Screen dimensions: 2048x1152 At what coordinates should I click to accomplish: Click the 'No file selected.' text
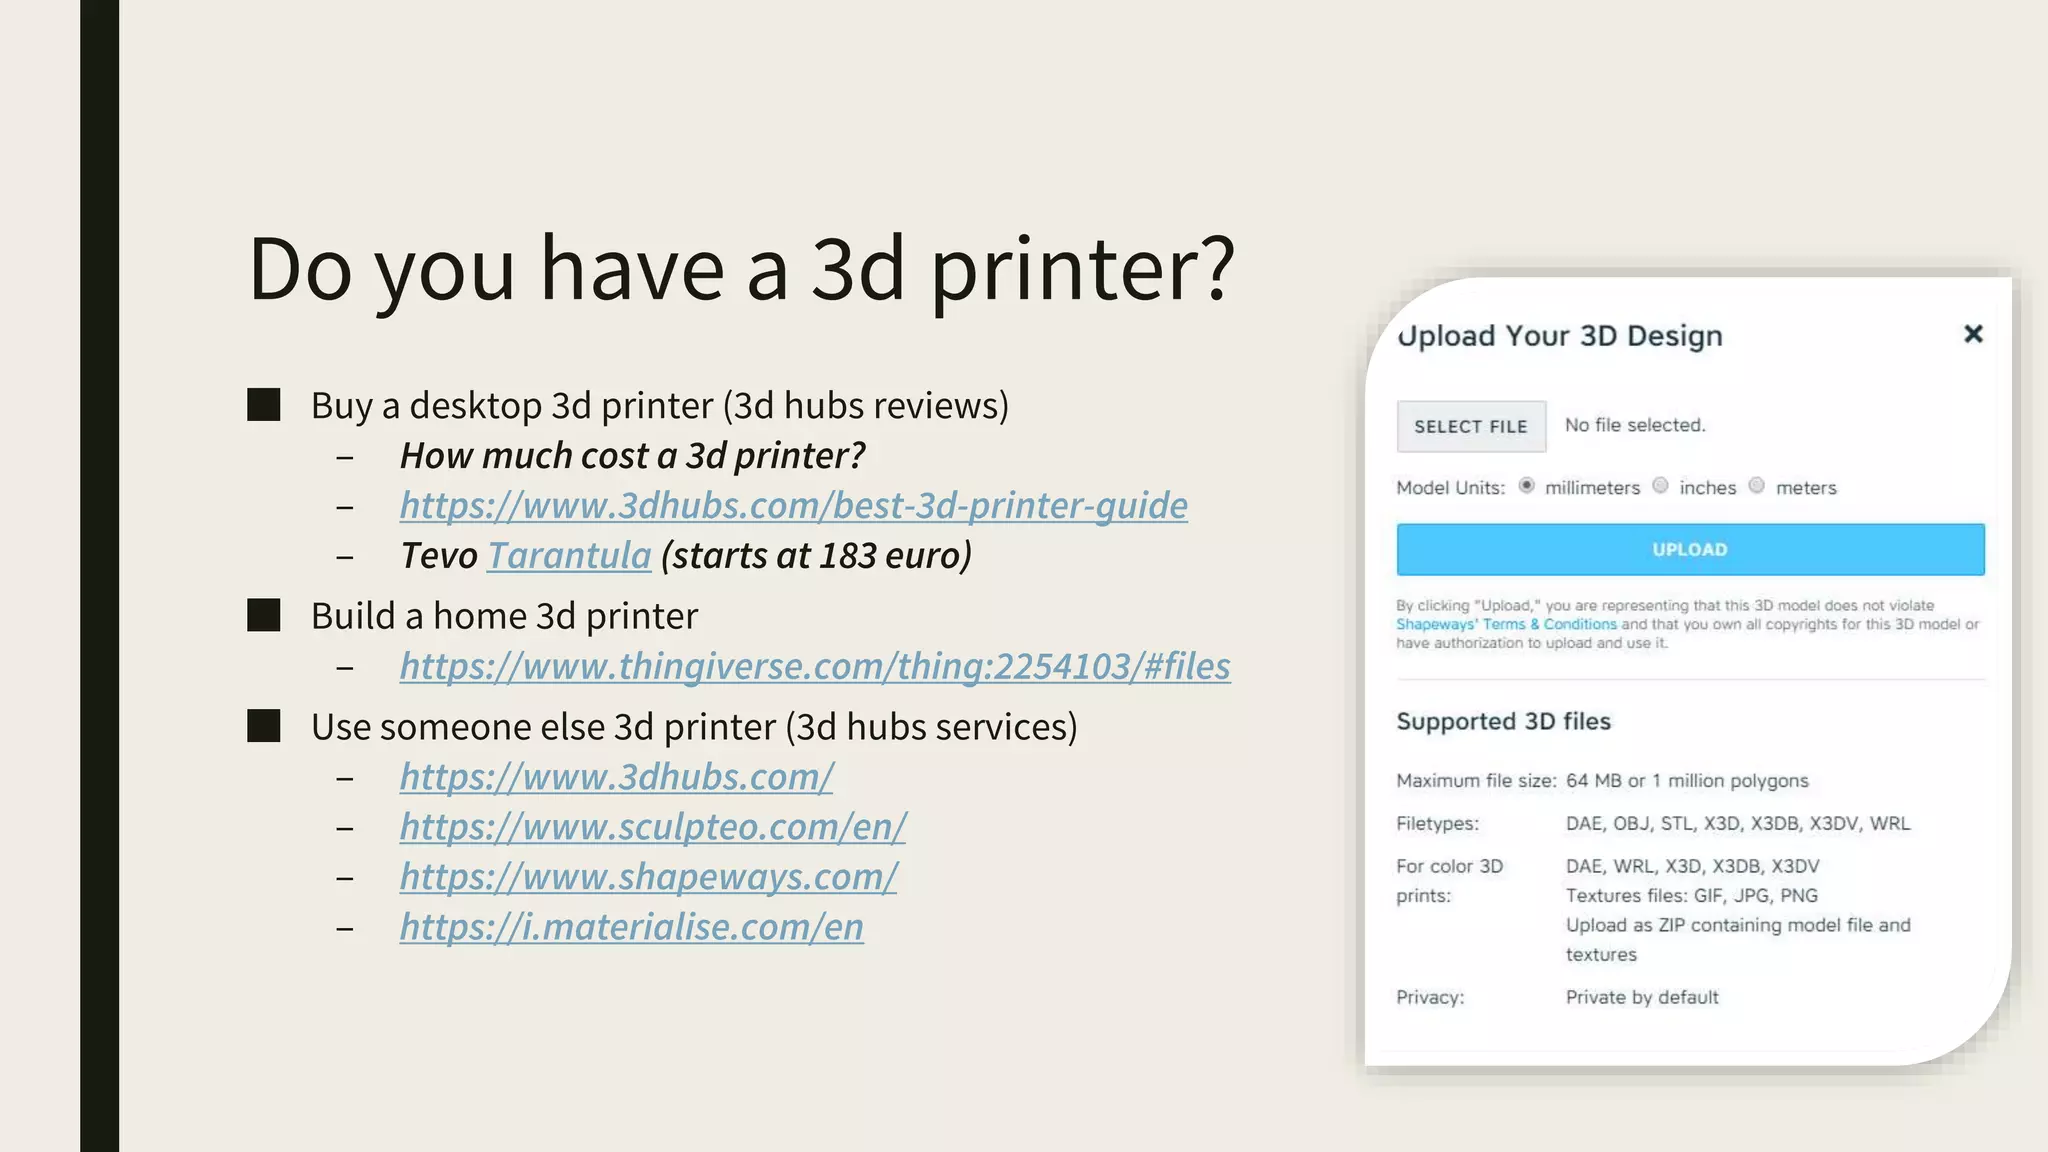1635,425
